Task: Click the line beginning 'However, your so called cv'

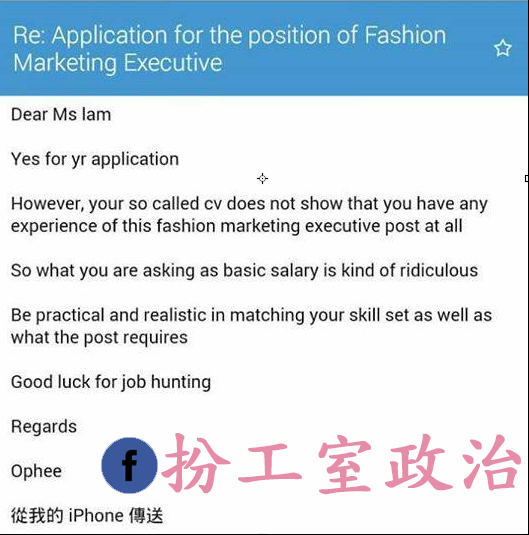Action: pos(249,204)
